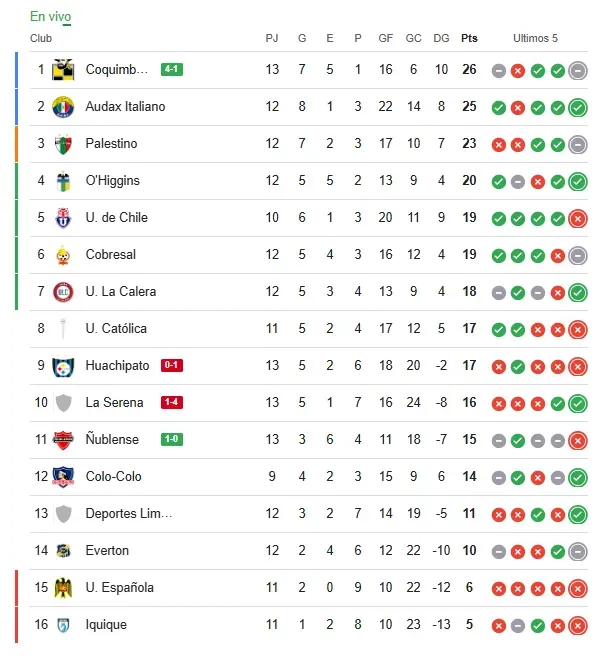Click the Palestino team crest
This screenshot has height=661, width=614.
63,144
